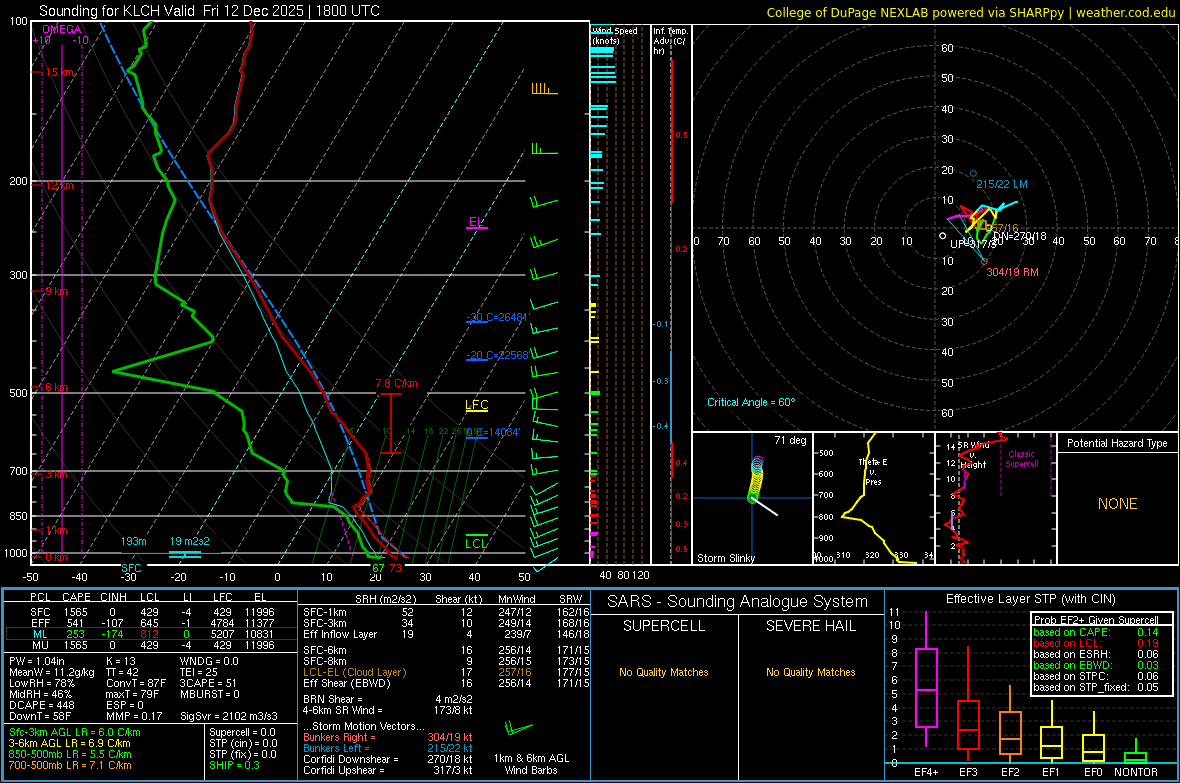1180x783 pixels.
Task: Click the -20 C=22568' height label
Action: [497, 355]
